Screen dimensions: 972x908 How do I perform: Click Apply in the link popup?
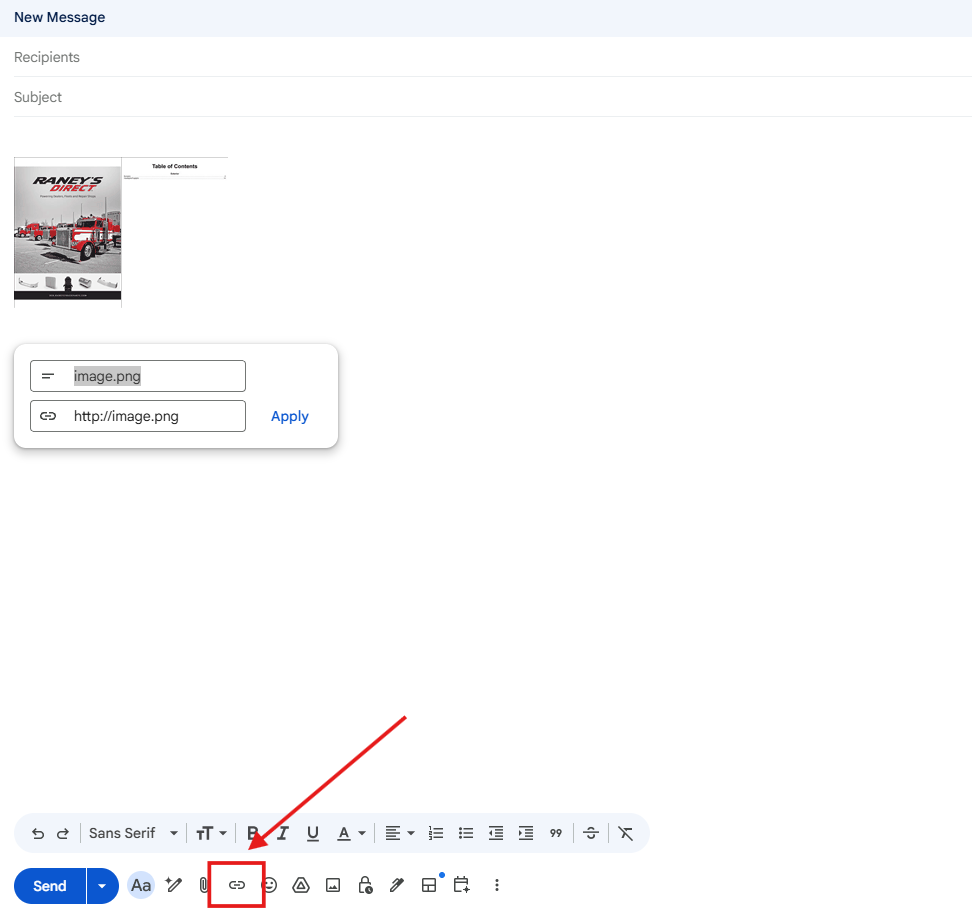(289, 416)
